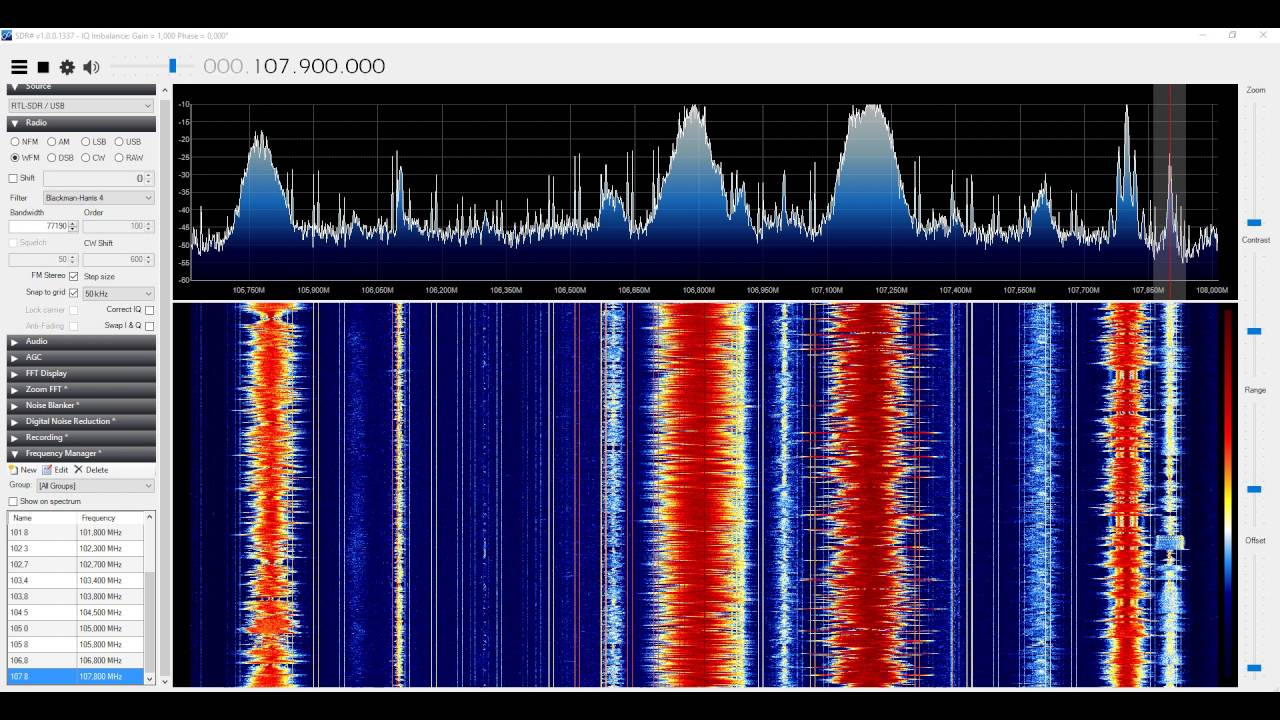Open the 50 kHz step size dropdown
The height and width of the screenshot is (720, 1280).
(x=118, y=294)
